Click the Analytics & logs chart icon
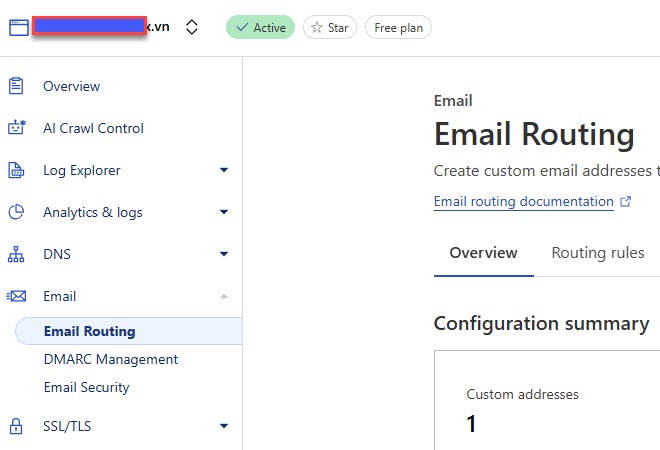660x450 pixels. pos(16,212)
